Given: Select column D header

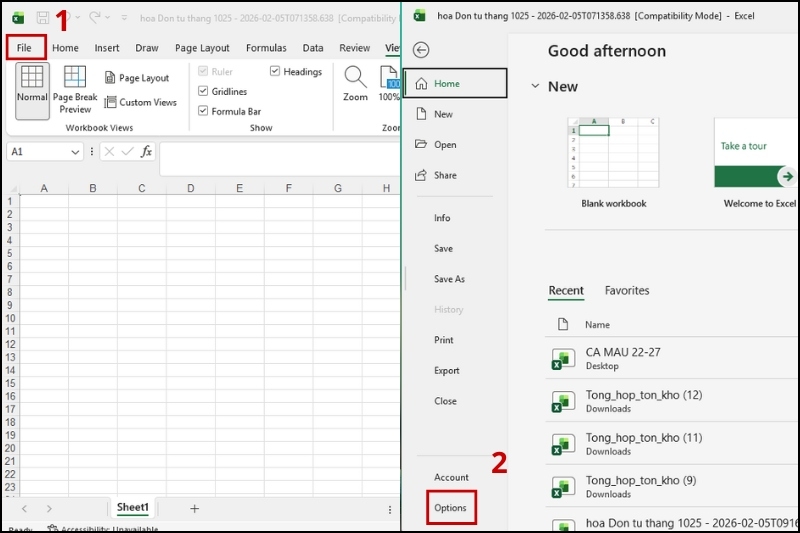Looking at the screenshot, I should coord(190,188).
